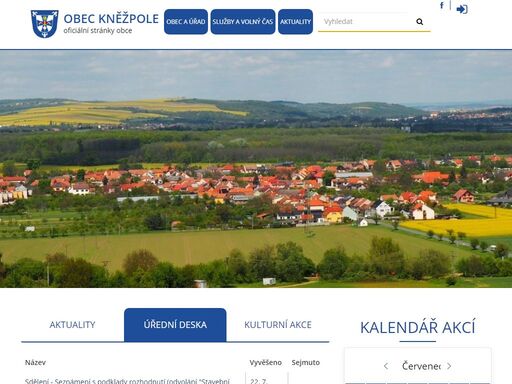Open the AKTUALITY top menu

point(295,22)
